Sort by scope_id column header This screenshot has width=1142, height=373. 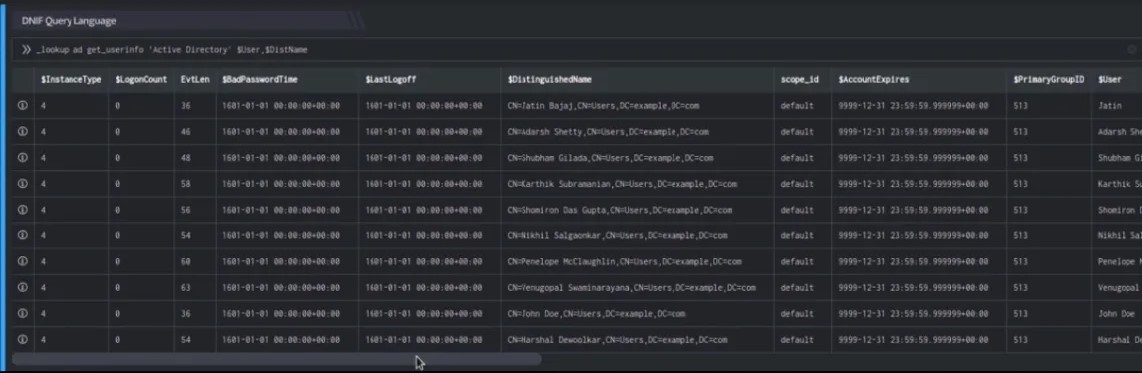(800, 79)
